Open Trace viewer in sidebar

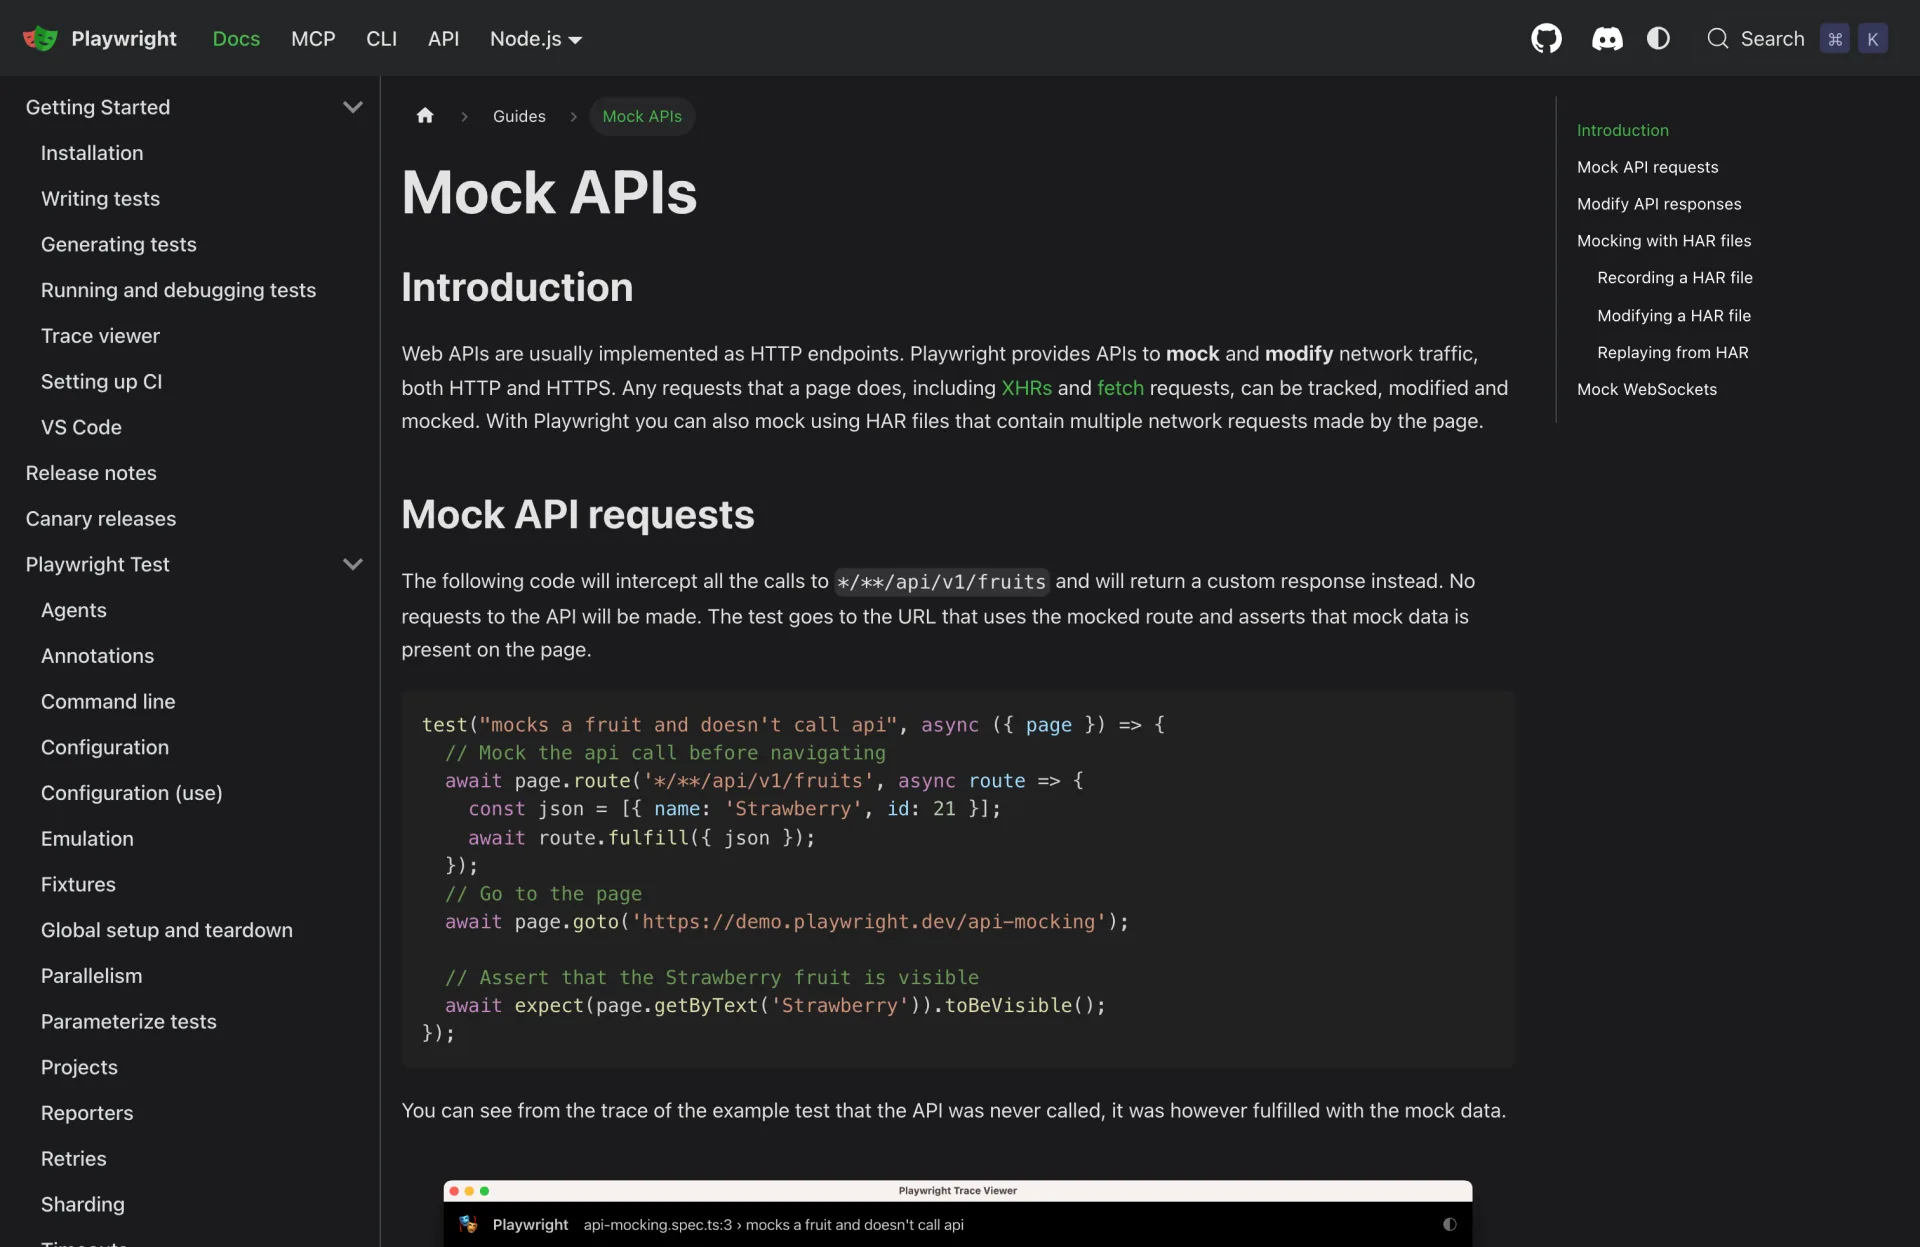point(100,336)
